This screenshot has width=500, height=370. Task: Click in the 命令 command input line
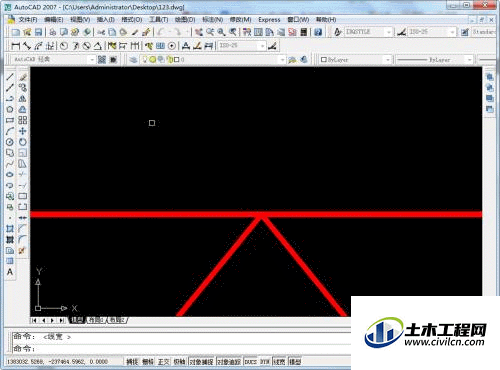[182, 349]
